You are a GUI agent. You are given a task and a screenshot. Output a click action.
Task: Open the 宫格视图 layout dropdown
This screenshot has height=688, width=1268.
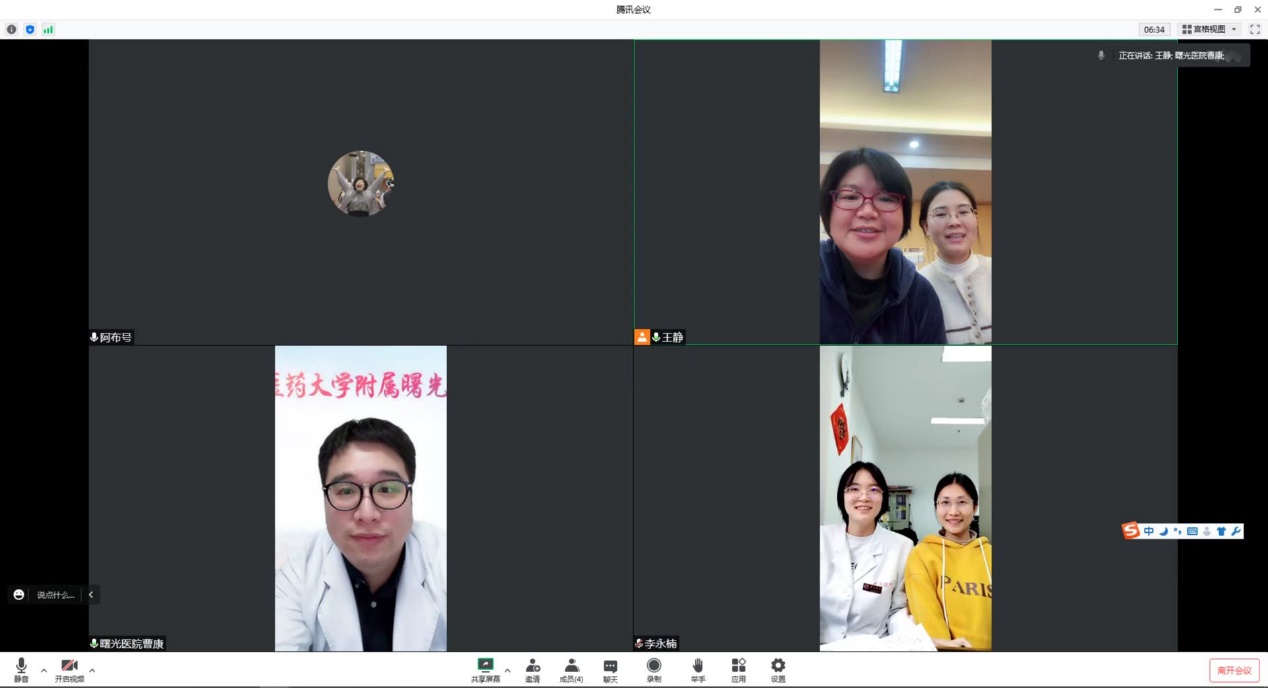pyautogui.click(x=1209, y=29)
